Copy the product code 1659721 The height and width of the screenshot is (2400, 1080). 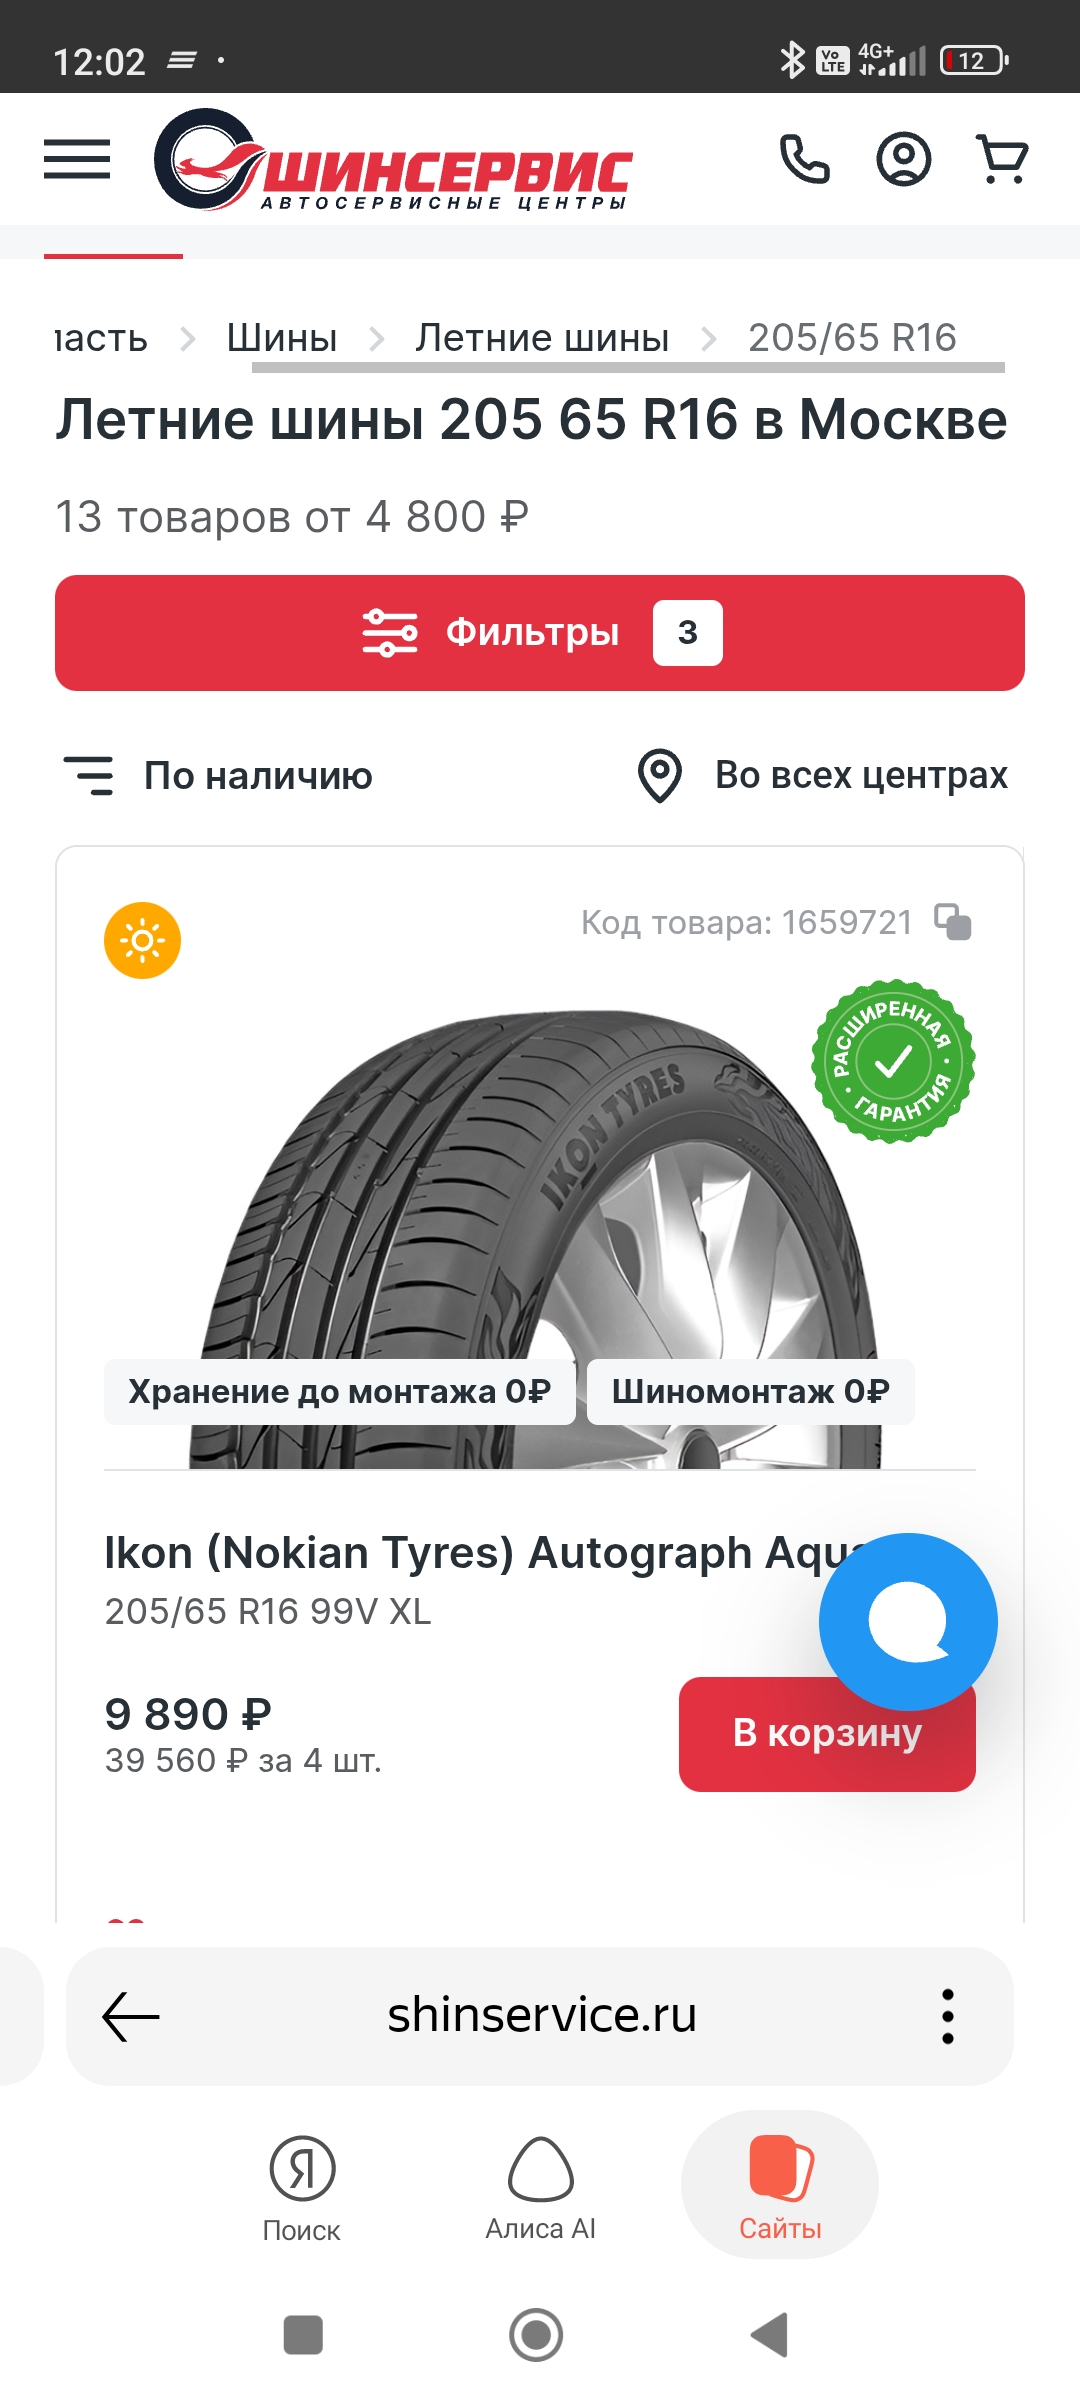tap(952, 922)
